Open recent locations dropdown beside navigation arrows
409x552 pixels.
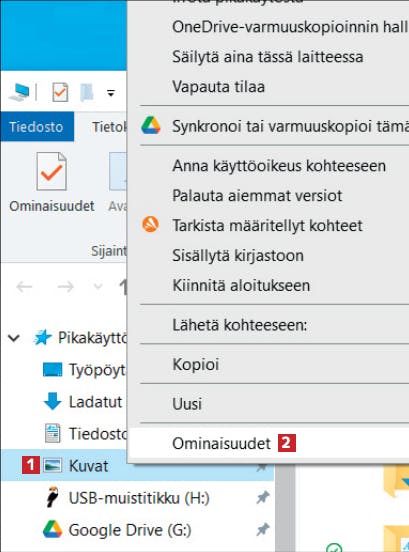pyautogui.click(x=98, y=286)
